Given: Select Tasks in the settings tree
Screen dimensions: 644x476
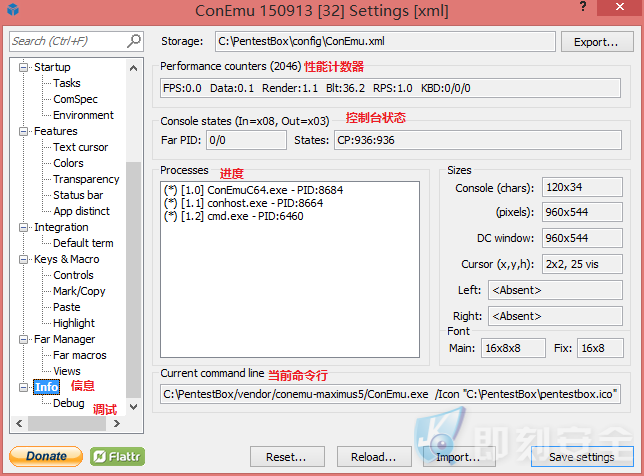Looking at the screenshot, I should (67, 83).
